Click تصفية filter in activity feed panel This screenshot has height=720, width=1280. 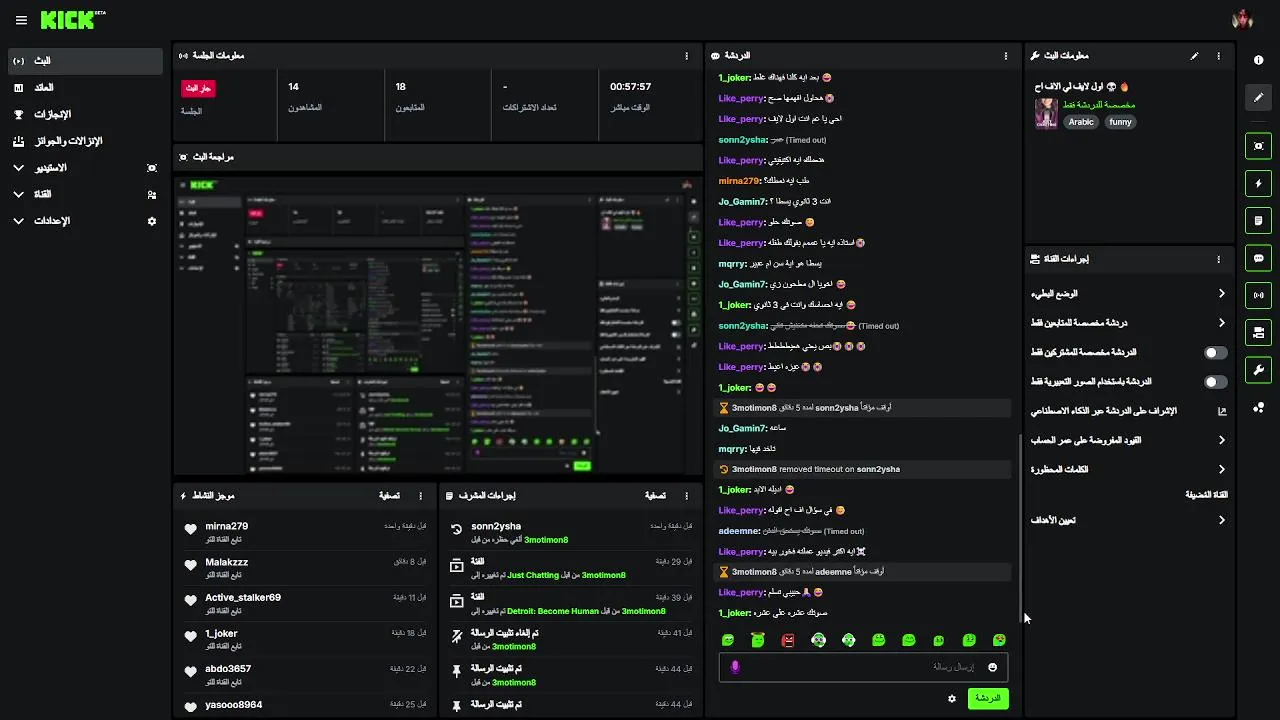coord(390,496)
